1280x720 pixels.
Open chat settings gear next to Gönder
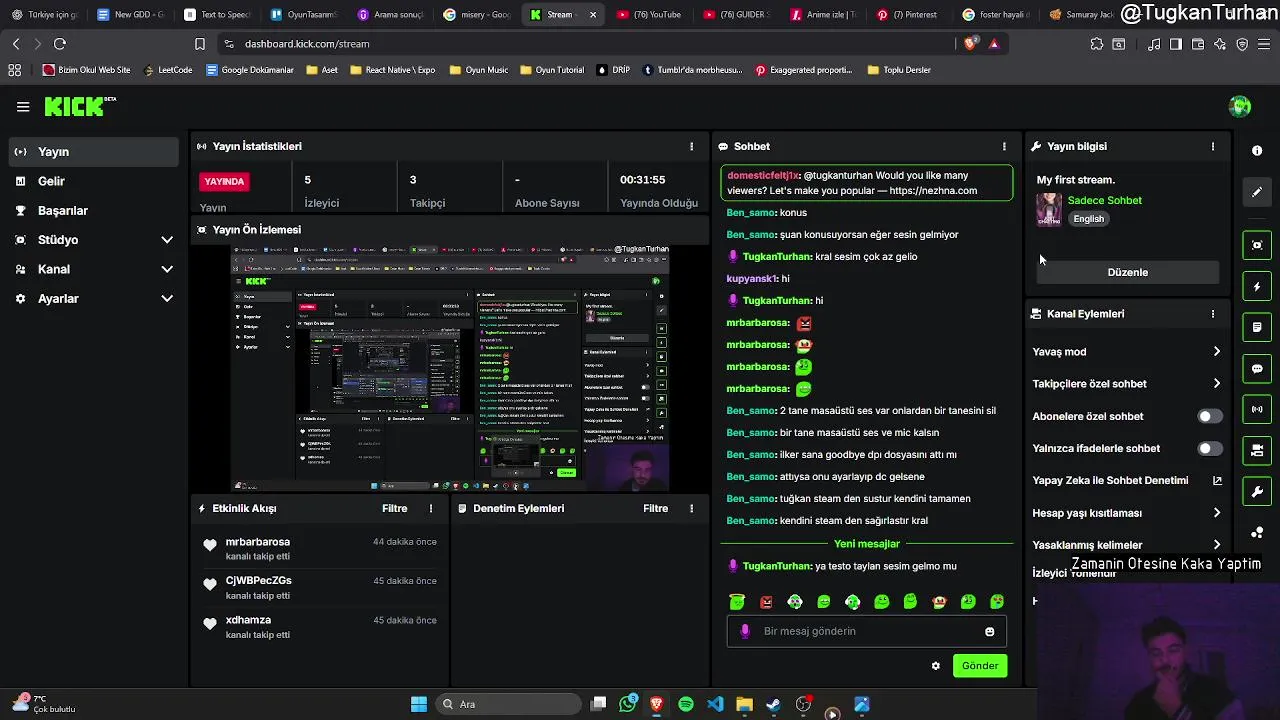click(x=936, y=666)
